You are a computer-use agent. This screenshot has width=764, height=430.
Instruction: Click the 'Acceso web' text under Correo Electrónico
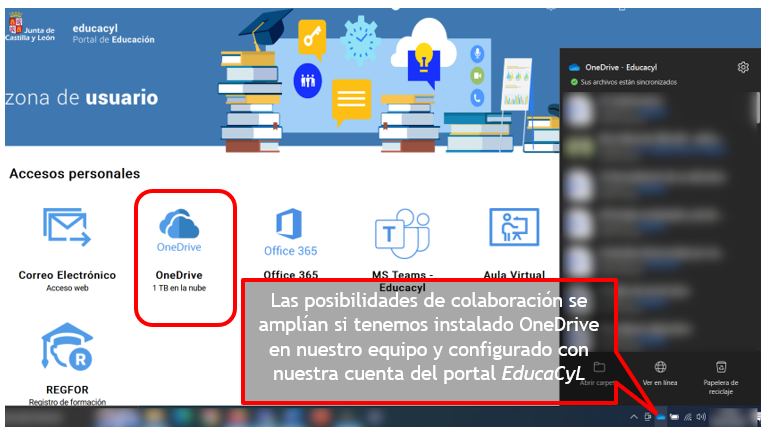[x=67, y=288]
